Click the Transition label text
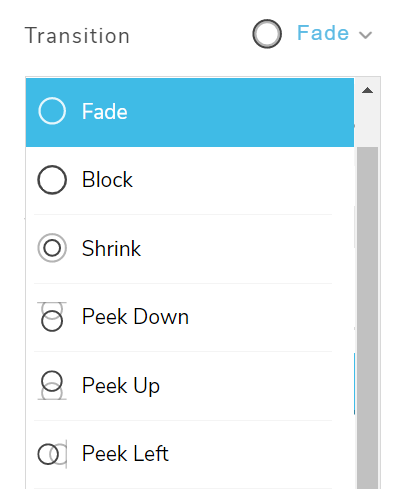 [x=77, y=36]
